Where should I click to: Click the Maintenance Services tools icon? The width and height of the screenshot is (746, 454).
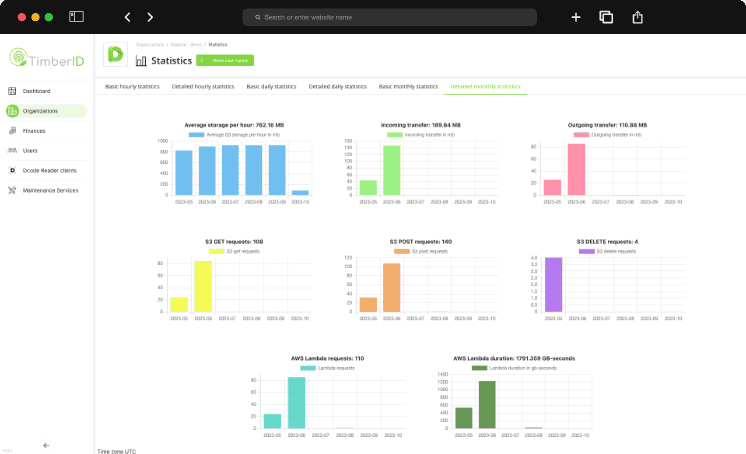(x=12, y=190)
